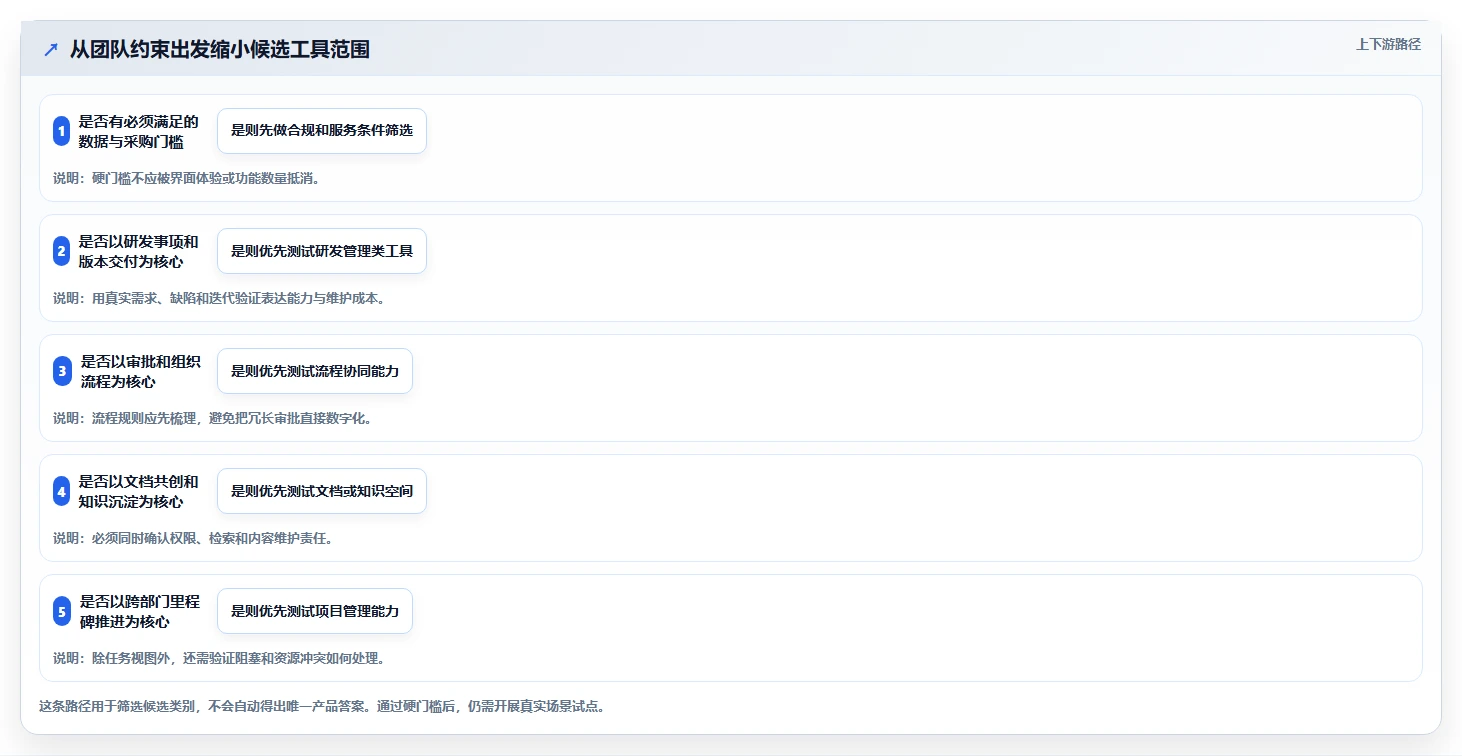The image size is (1462, 756).
Task: Click the title 从团队约束出发缩小候选工具范围
Action: (220, 49)
